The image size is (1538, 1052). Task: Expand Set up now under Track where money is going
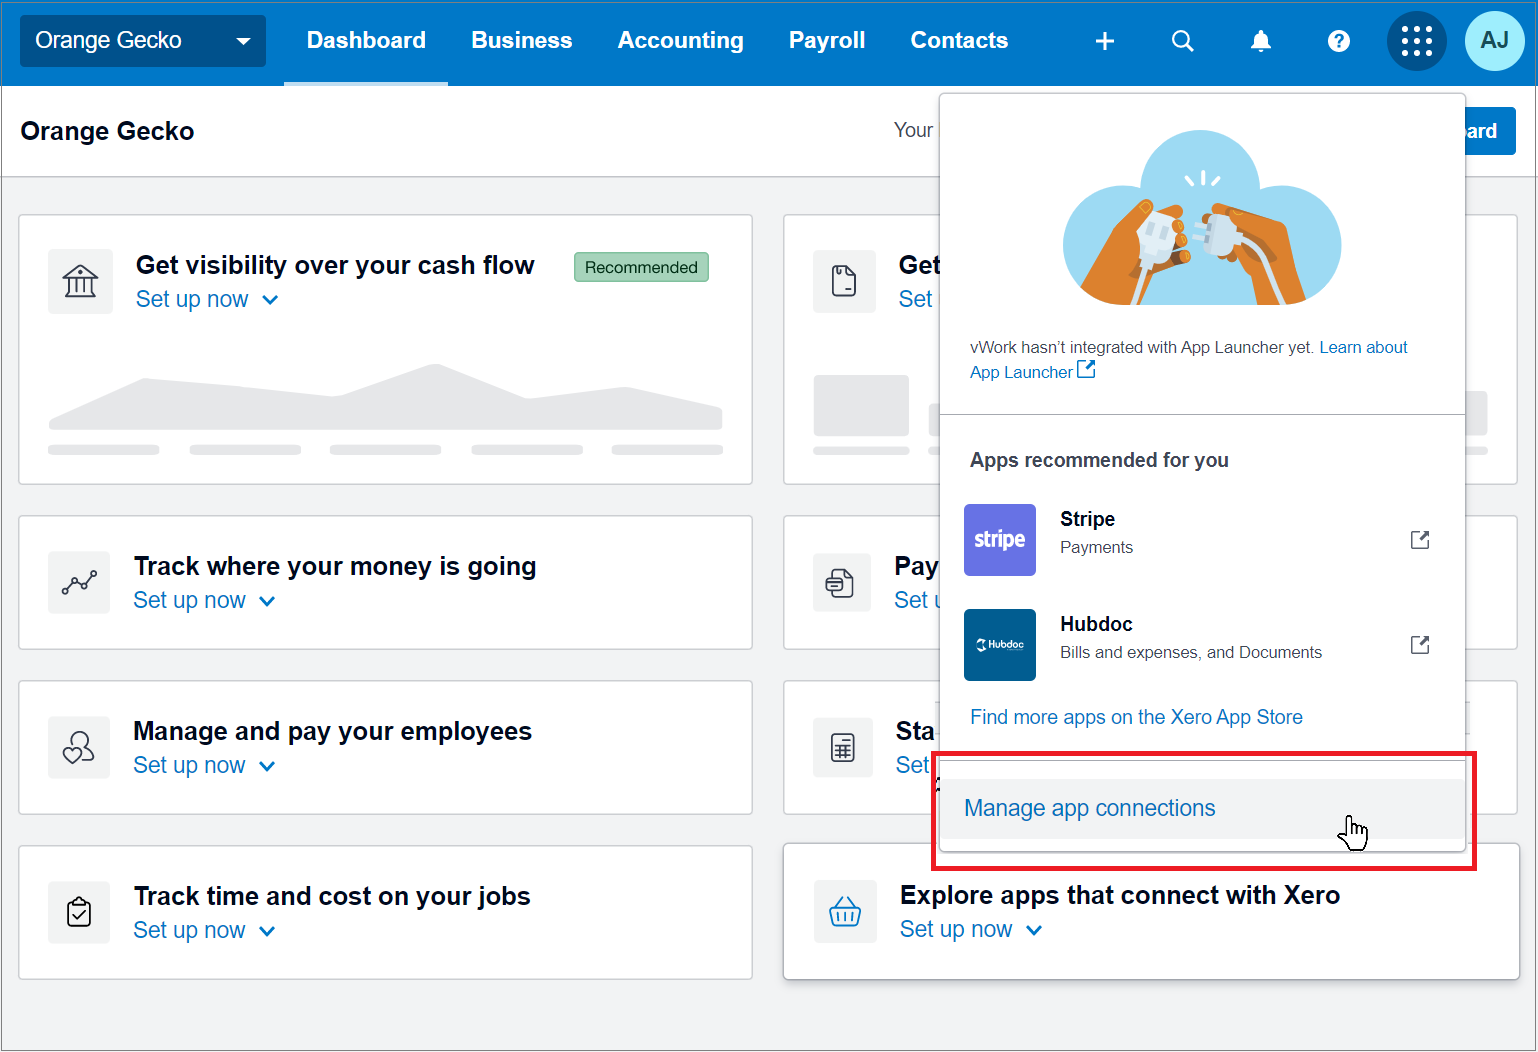point(205,600)
